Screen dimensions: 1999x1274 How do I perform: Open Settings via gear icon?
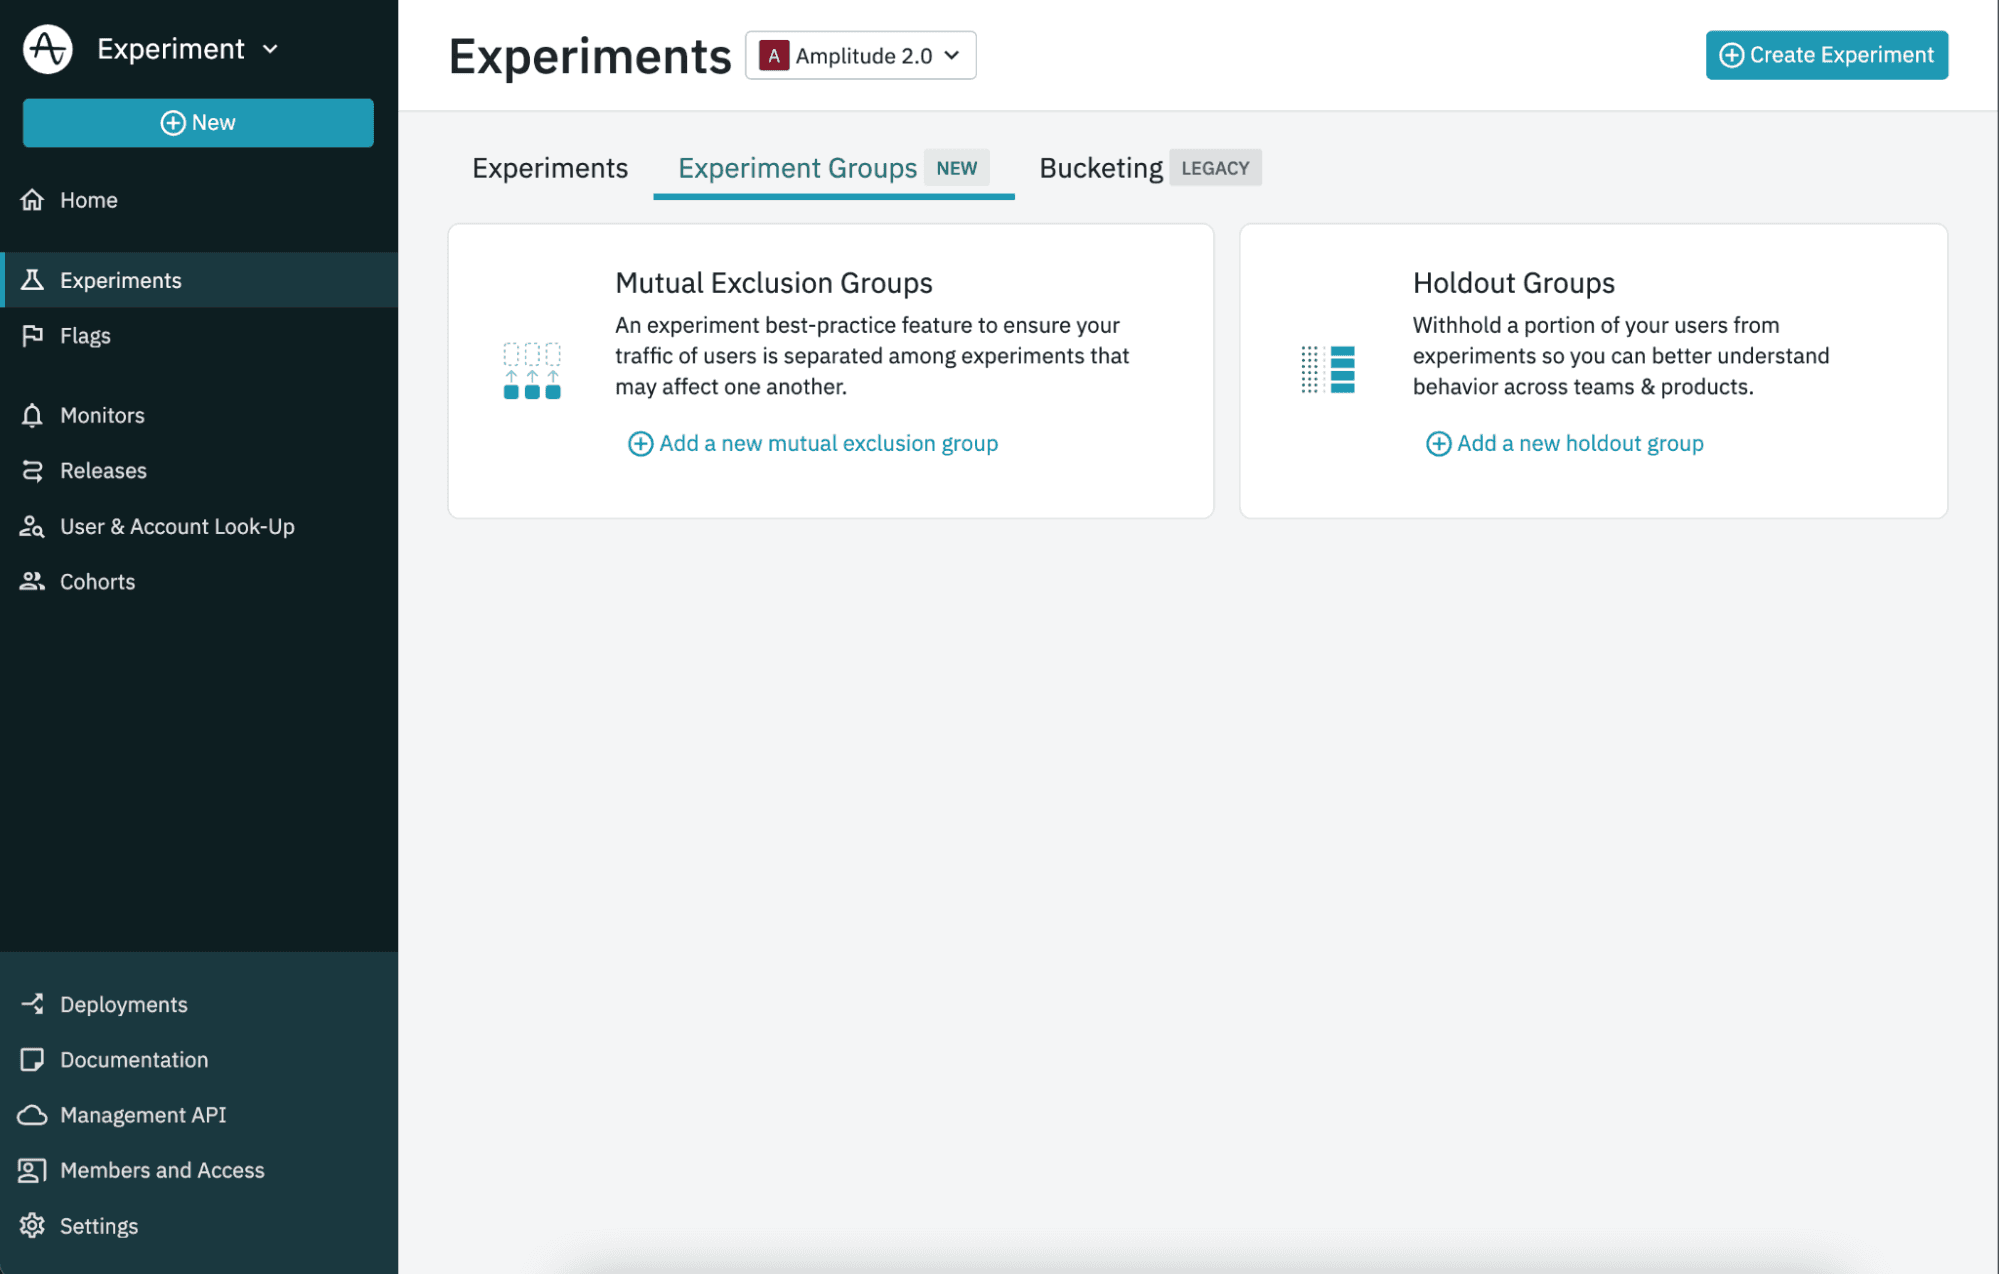(x=32, y=1226)
